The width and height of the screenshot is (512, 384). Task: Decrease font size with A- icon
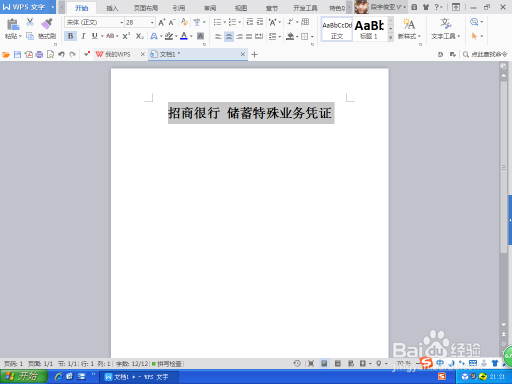click(172, 22)
